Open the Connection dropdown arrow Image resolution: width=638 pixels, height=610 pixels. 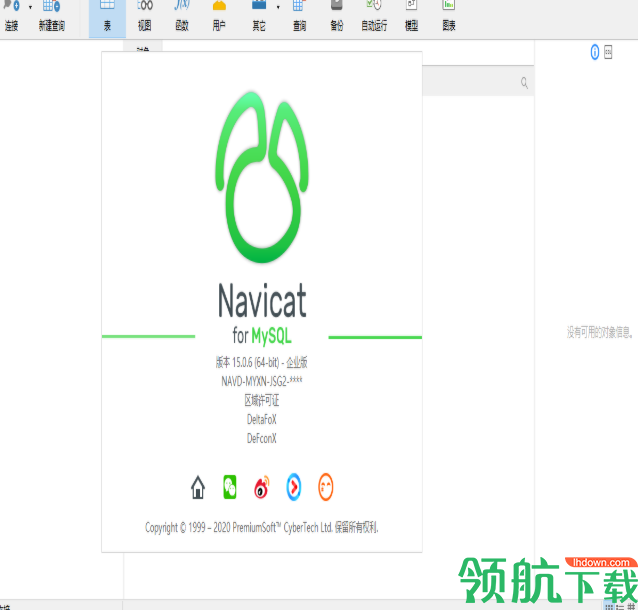coord(31,7)
